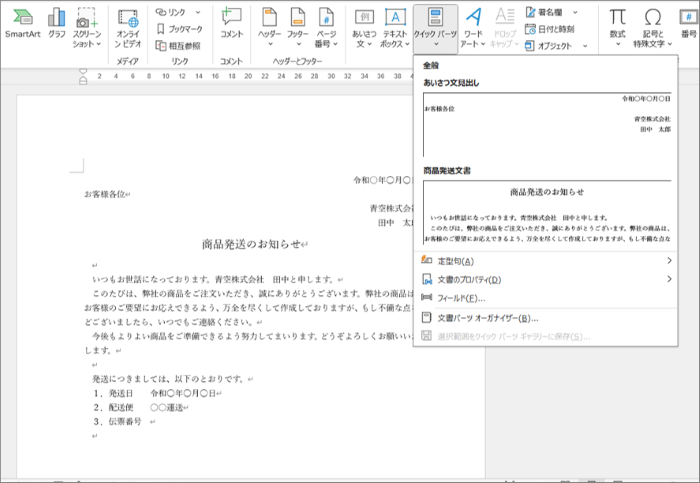The height and width of the screenshot is (483, 700).
Task: Insert the あいさつ文見出し quick part preview
Action: click(547, 125)
